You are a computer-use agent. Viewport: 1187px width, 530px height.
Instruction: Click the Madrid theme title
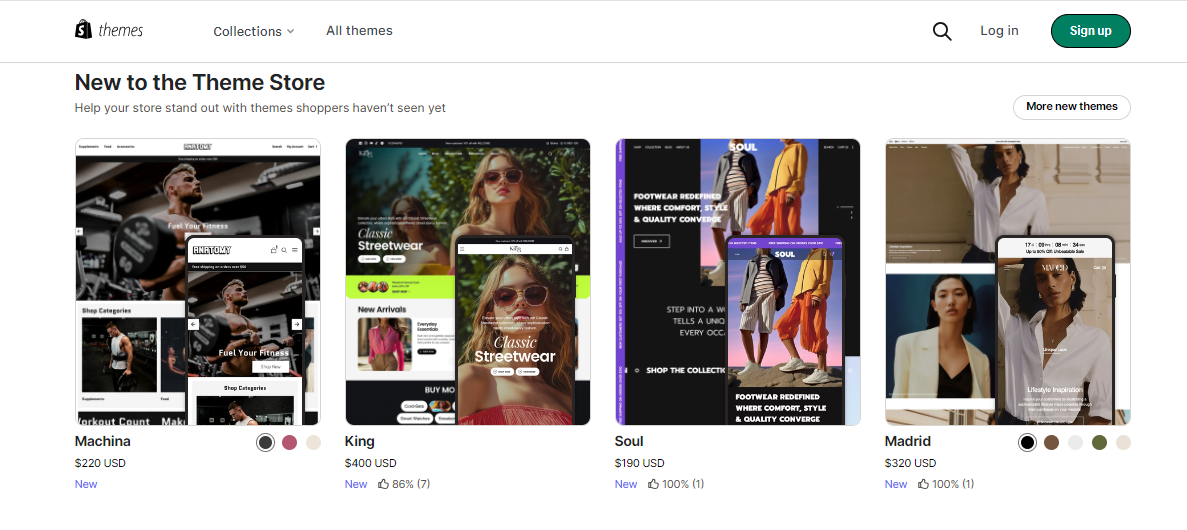click(908, 441)
